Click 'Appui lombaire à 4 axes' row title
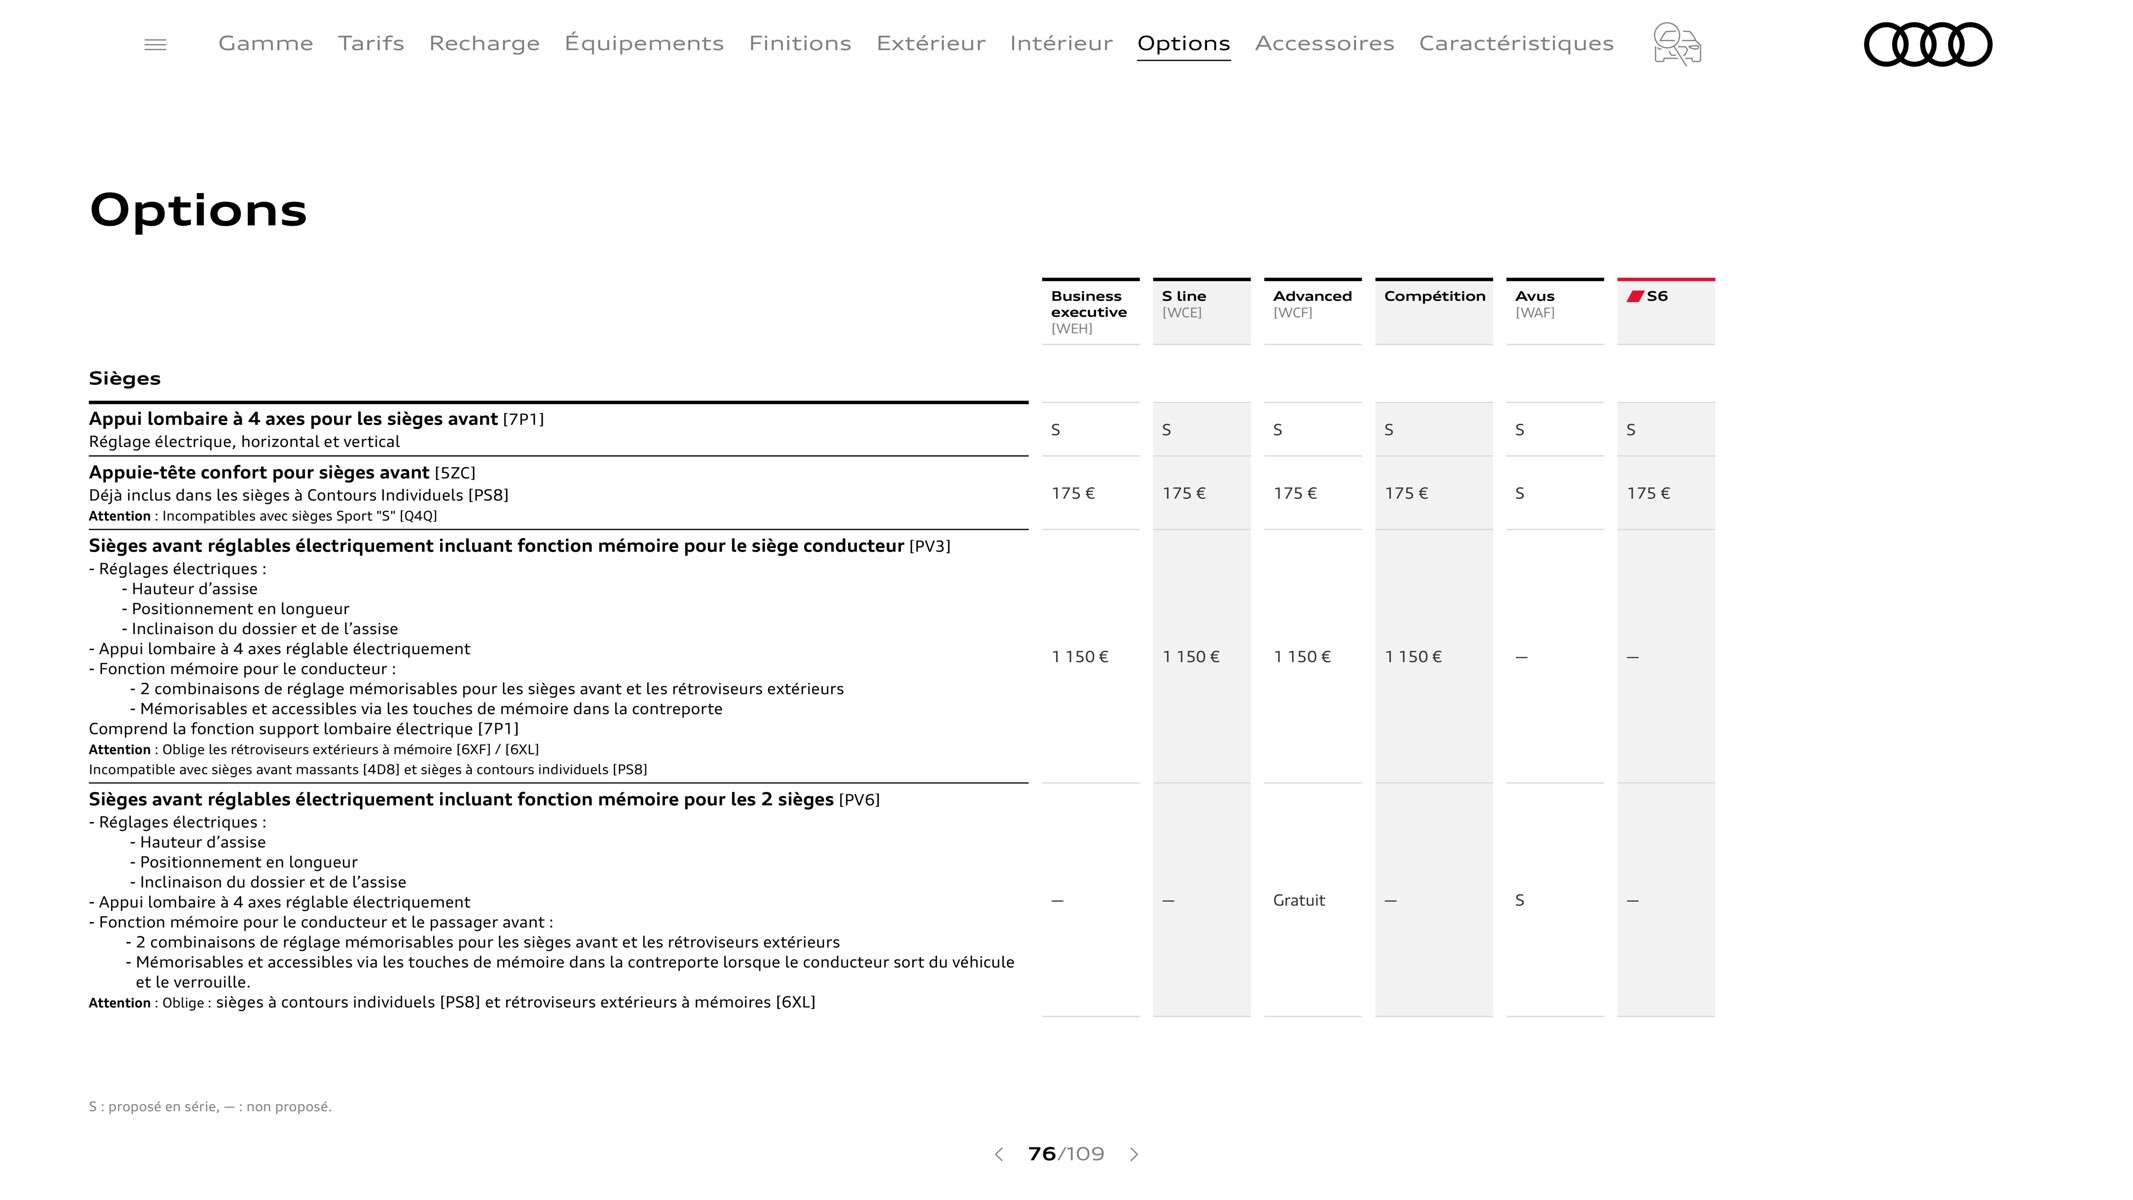 tap(316, 419)
